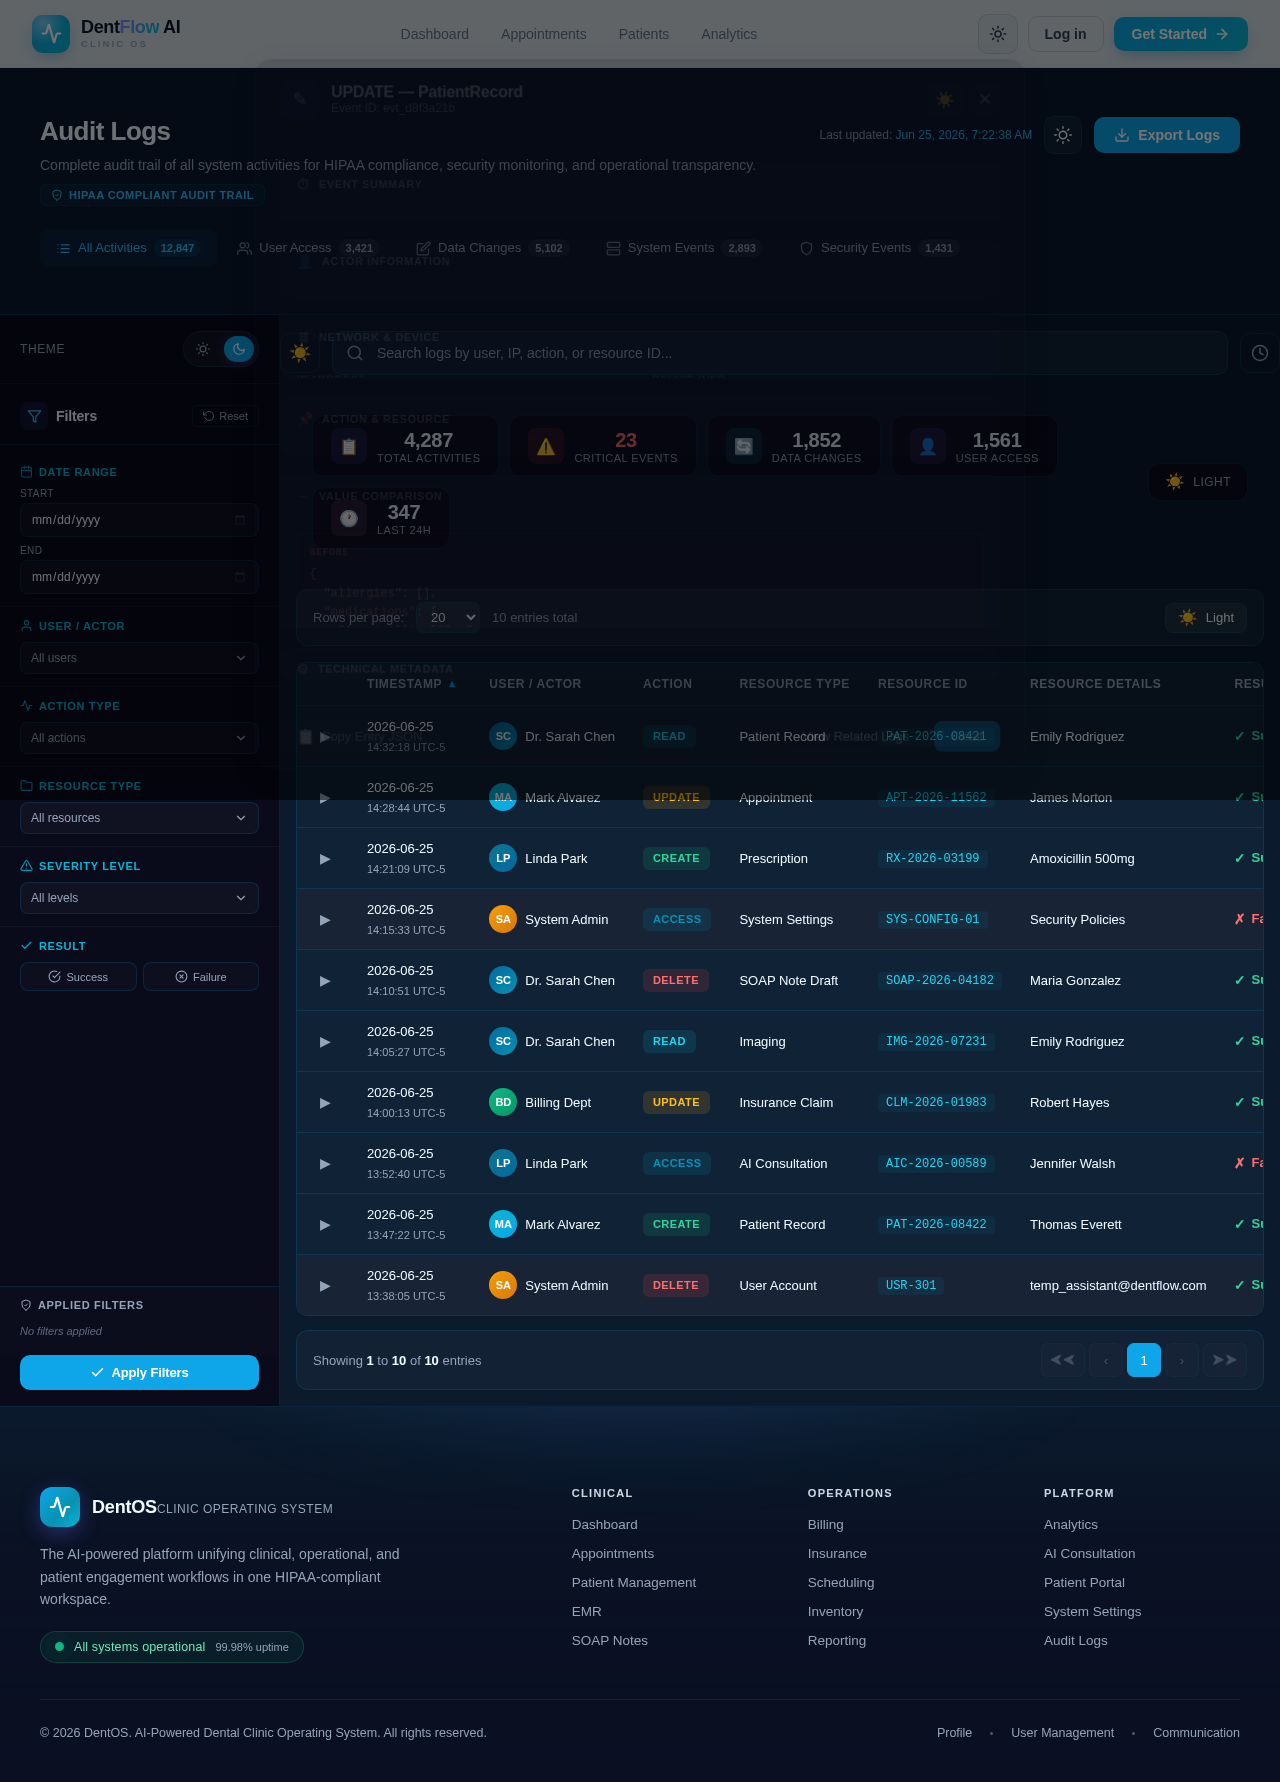
Task: Open the All levels severity dropdown
Action: click(x=139, y=898)
